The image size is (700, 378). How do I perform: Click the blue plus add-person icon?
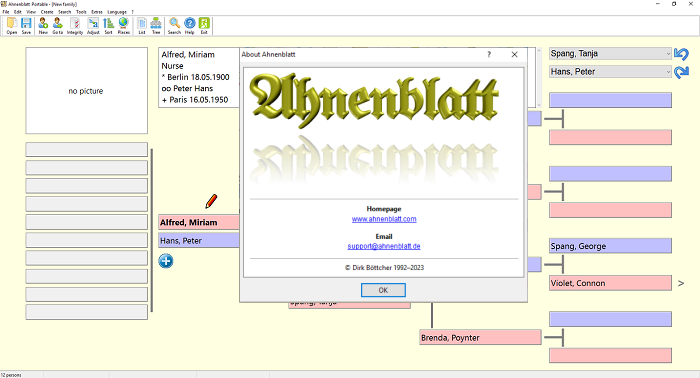(x=166, y=261)
